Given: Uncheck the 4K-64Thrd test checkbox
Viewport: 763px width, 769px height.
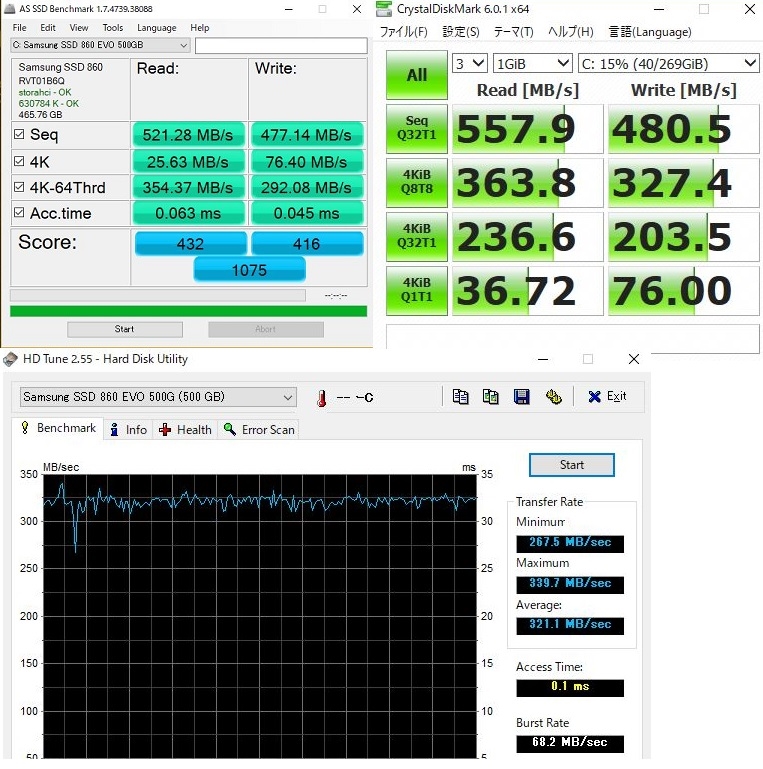Looking at the screenshot, I should (x=19, y=187).
